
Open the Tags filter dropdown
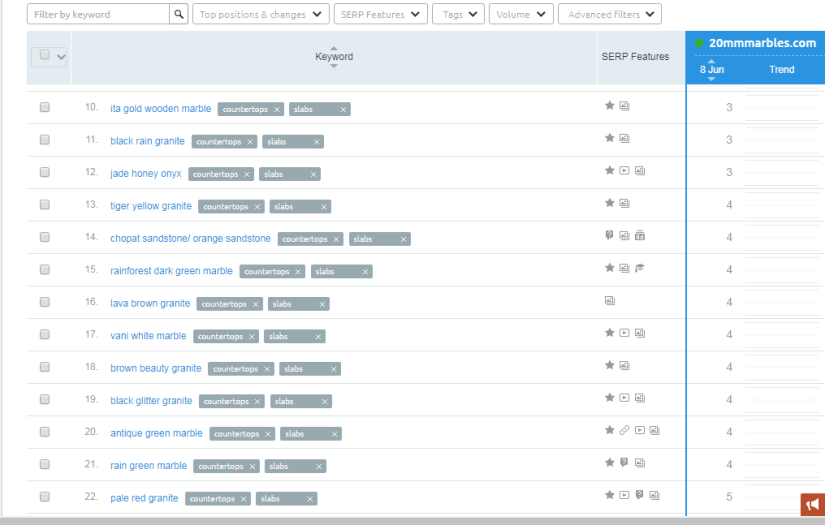[x=458, y=14]
